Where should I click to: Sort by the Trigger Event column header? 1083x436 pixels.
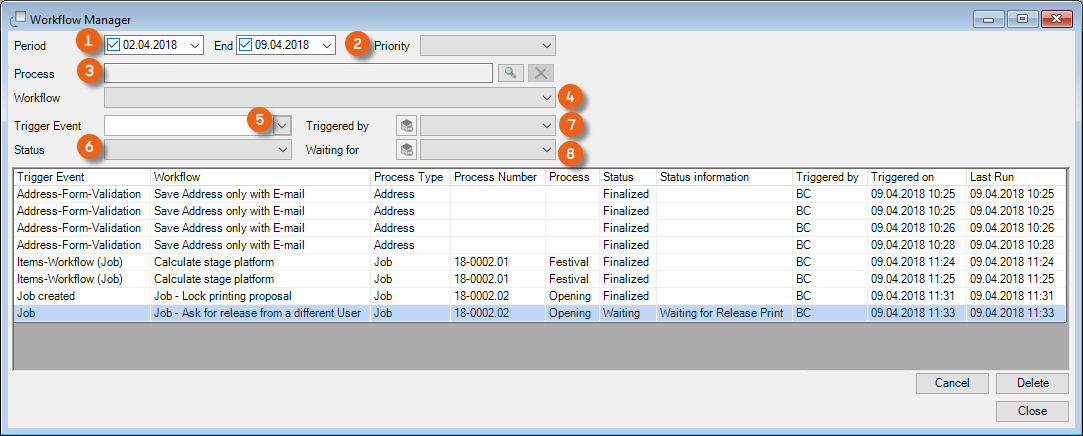click(x=80, y=177)
